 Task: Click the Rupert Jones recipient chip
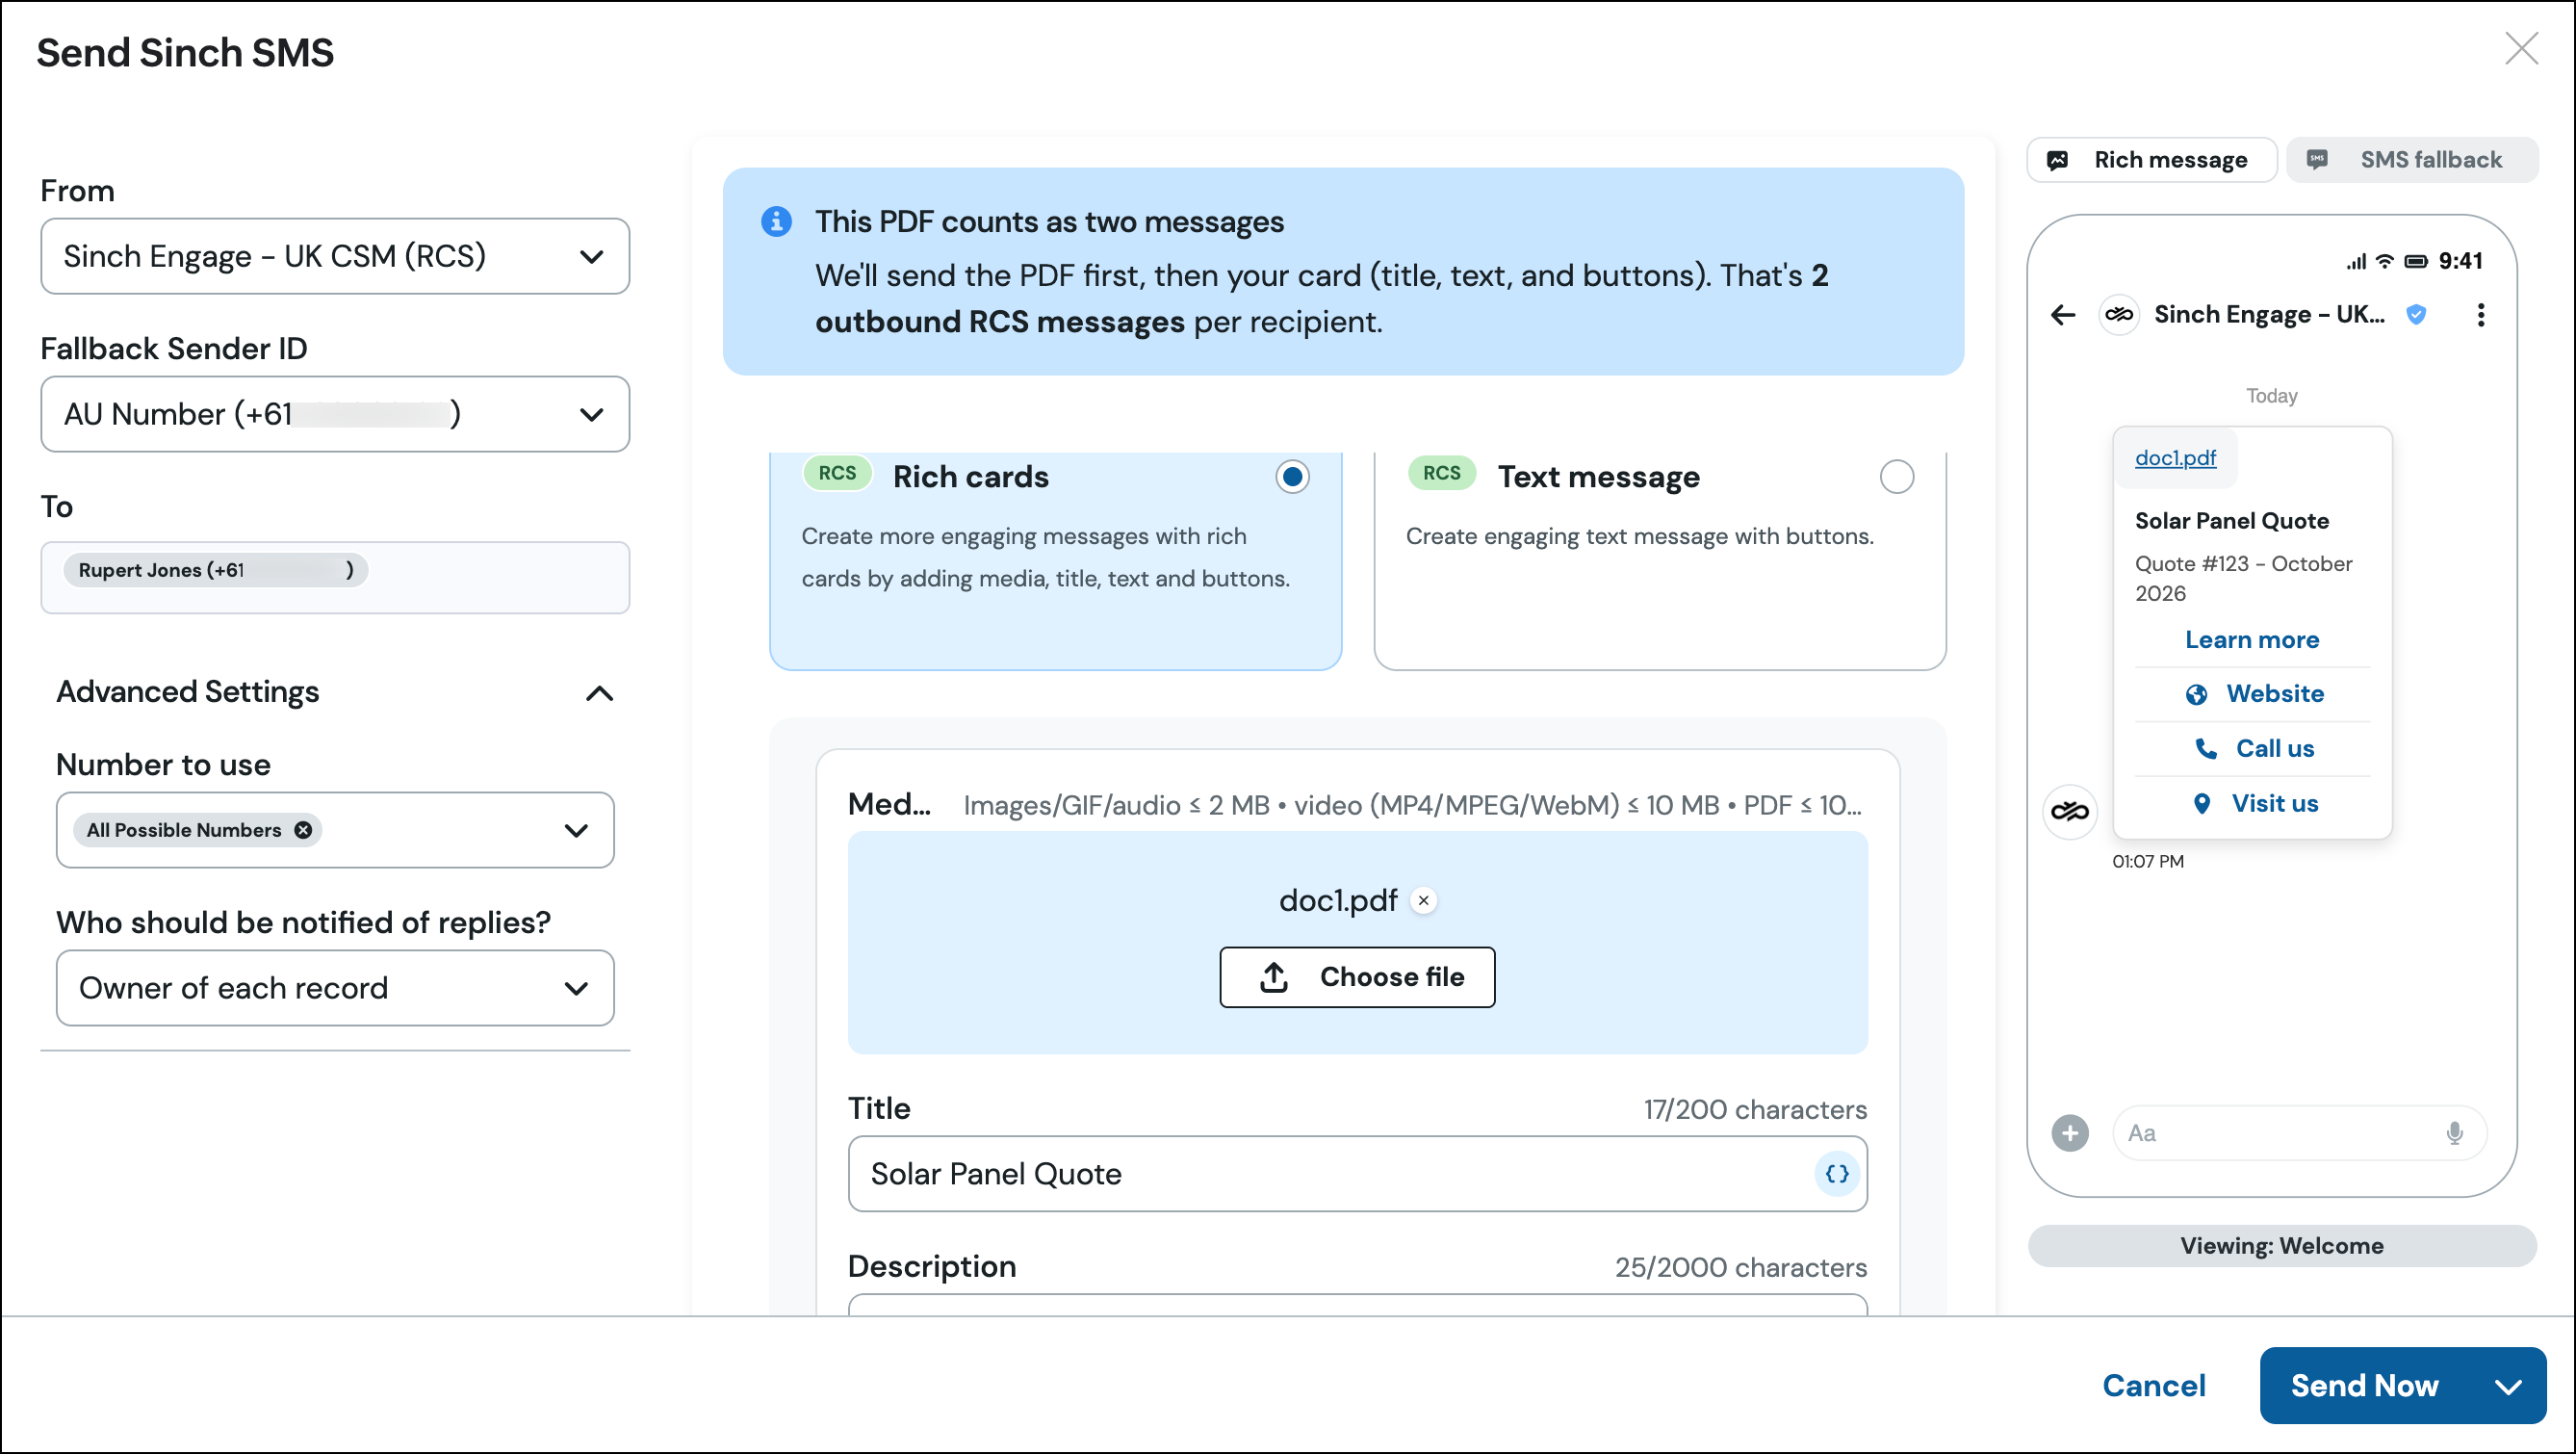(215, 570)
